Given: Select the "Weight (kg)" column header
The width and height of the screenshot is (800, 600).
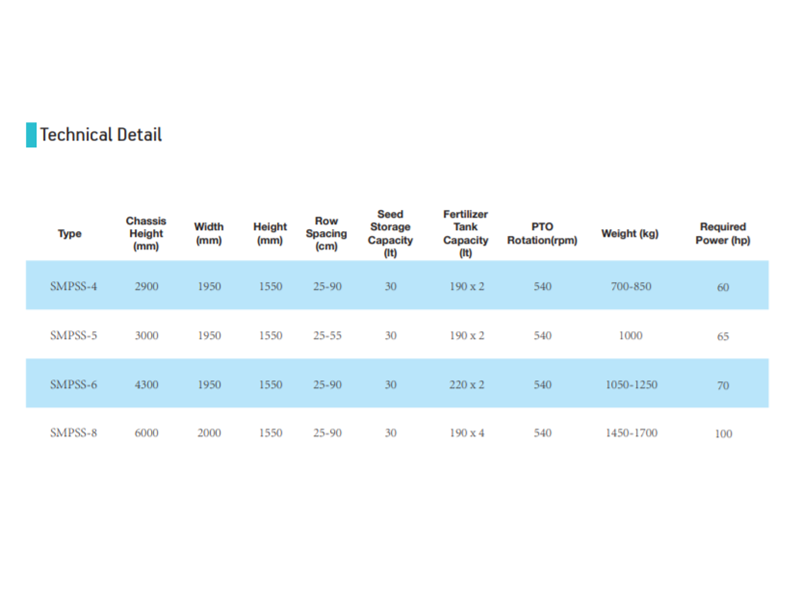Looking at the screenshot, I should pos(630,234).
